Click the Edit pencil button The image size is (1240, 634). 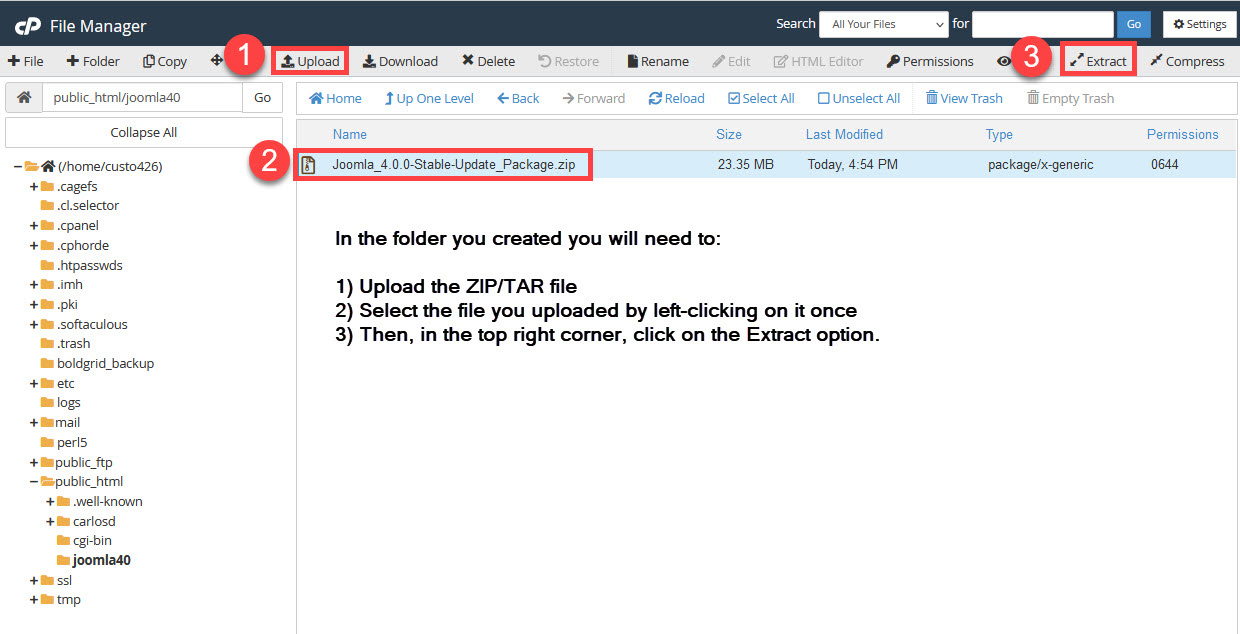731,61
